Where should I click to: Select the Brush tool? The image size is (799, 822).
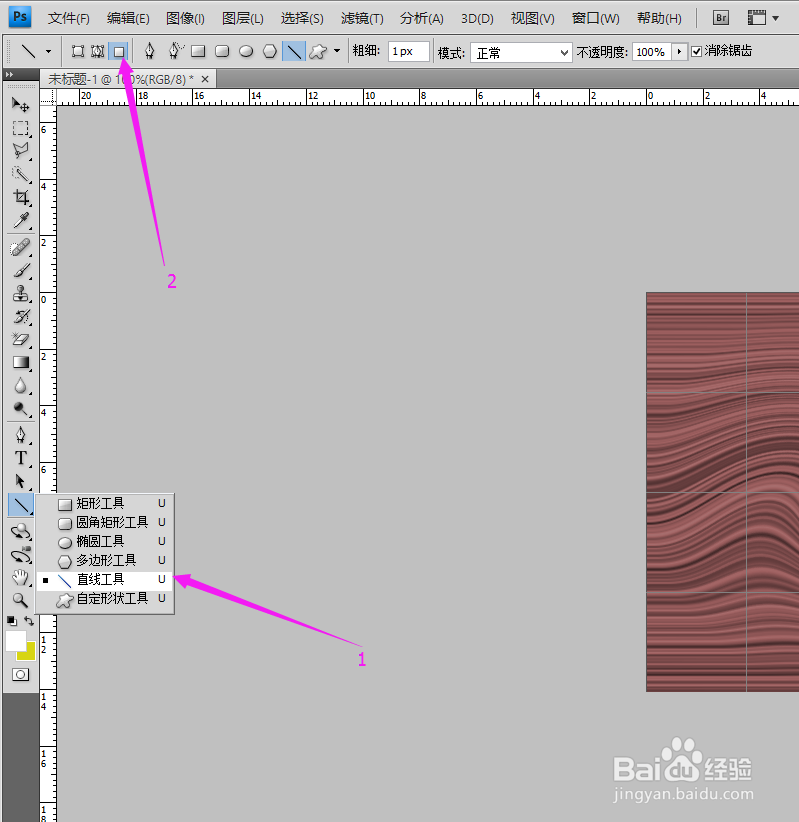[20, 271]
